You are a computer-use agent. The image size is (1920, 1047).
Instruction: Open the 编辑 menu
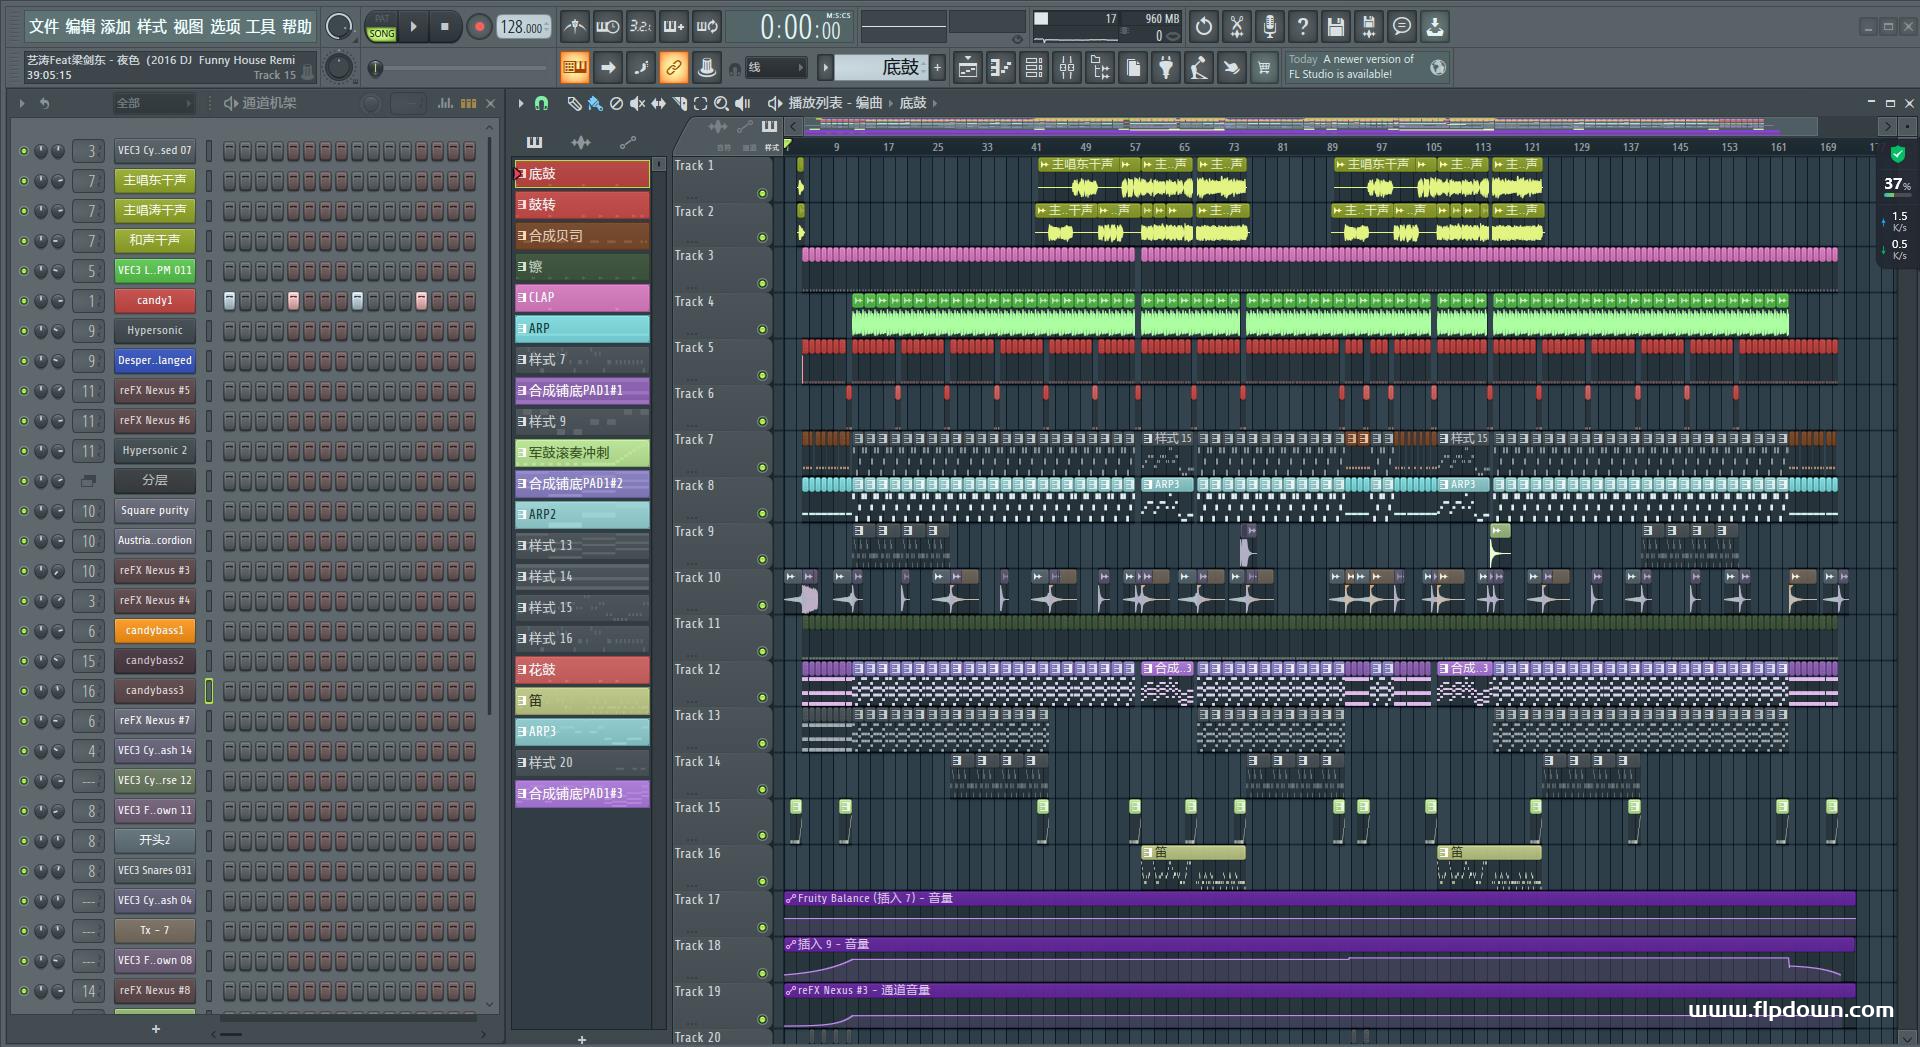click(80, 26)
